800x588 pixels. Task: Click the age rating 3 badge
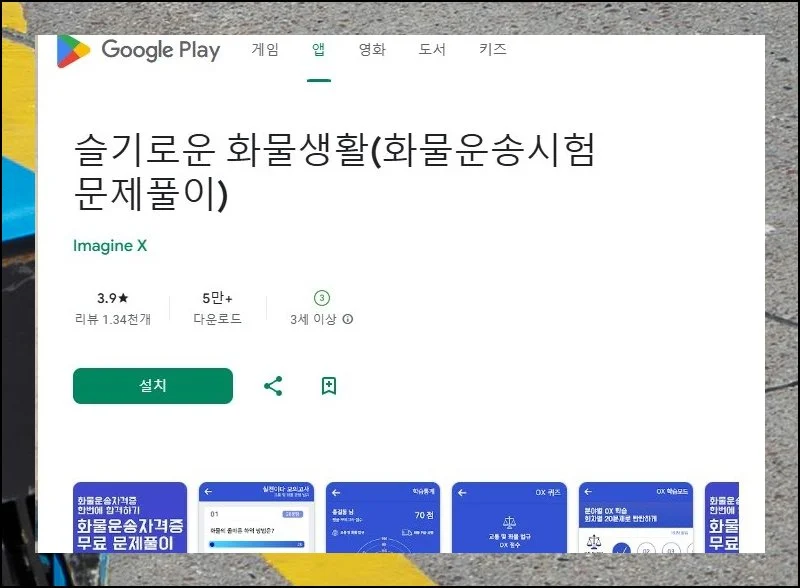[x=322, y=298]
